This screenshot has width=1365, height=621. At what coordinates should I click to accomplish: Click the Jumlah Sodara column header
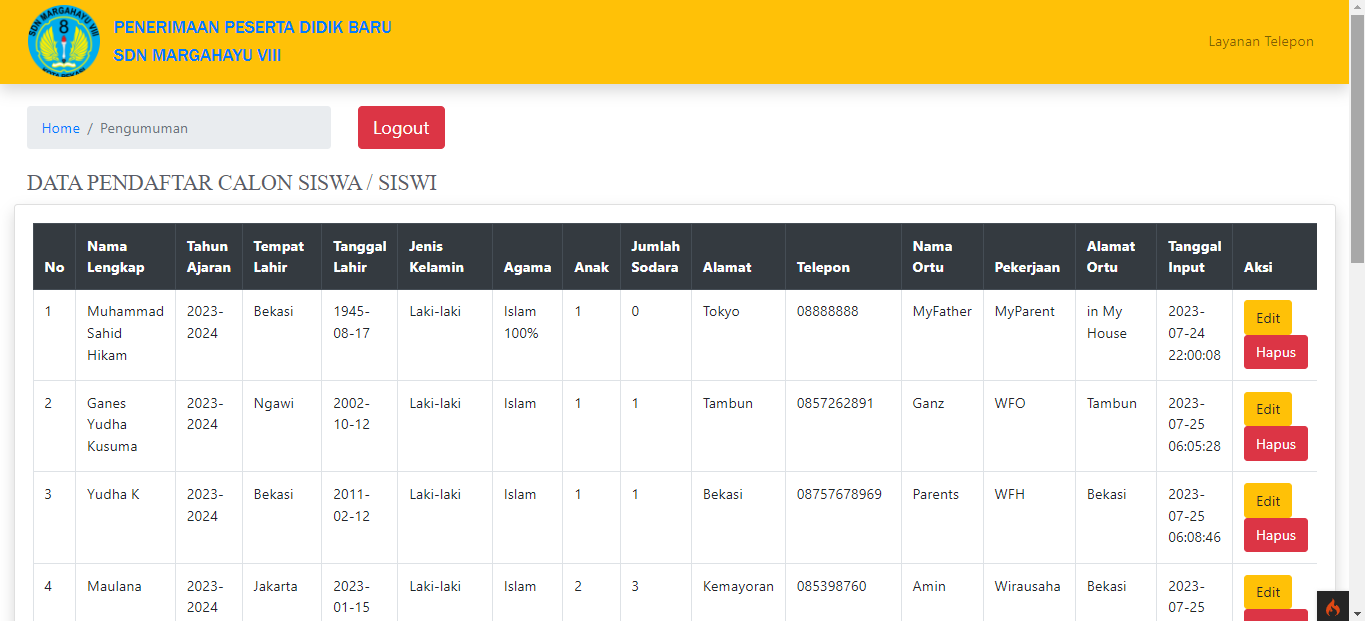point(655,257)
